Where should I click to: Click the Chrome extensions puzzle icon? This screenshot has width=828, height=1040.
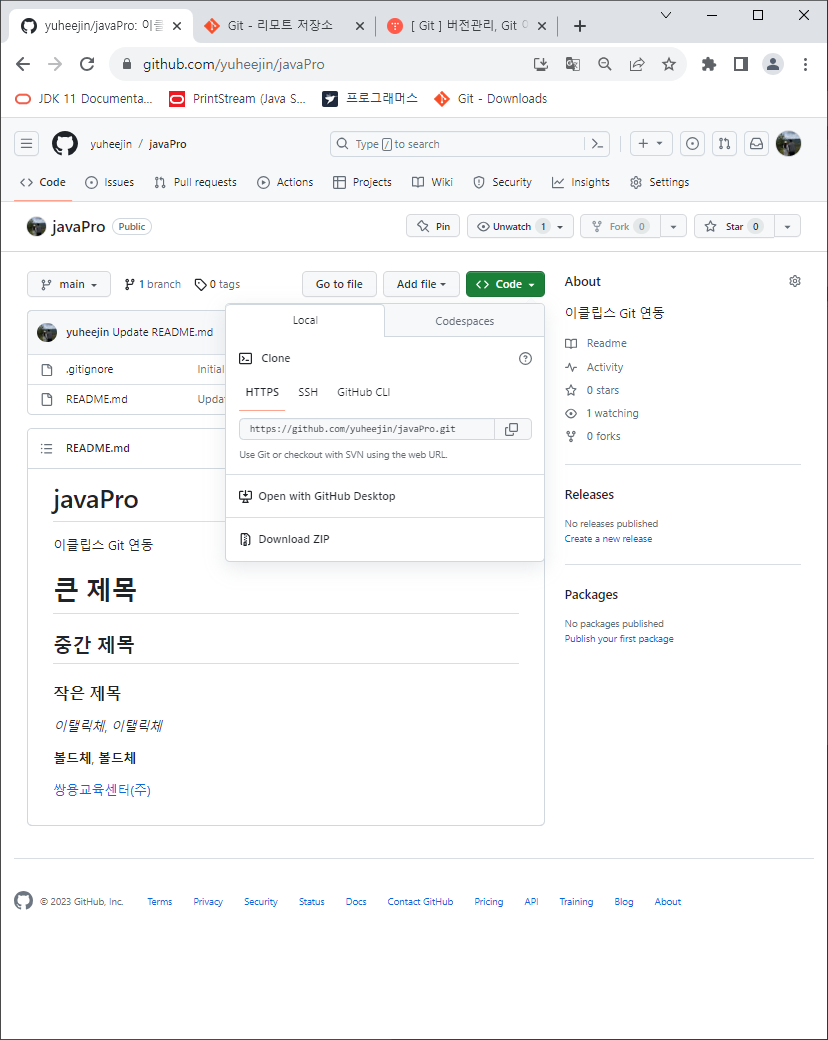[x=709, y=64]
